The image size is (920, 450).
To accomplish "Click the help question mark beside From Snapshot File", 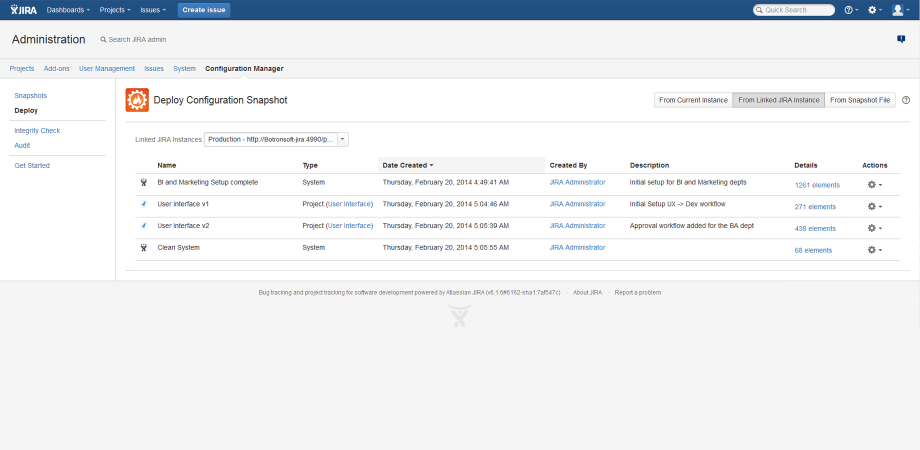I will (906, 100).
